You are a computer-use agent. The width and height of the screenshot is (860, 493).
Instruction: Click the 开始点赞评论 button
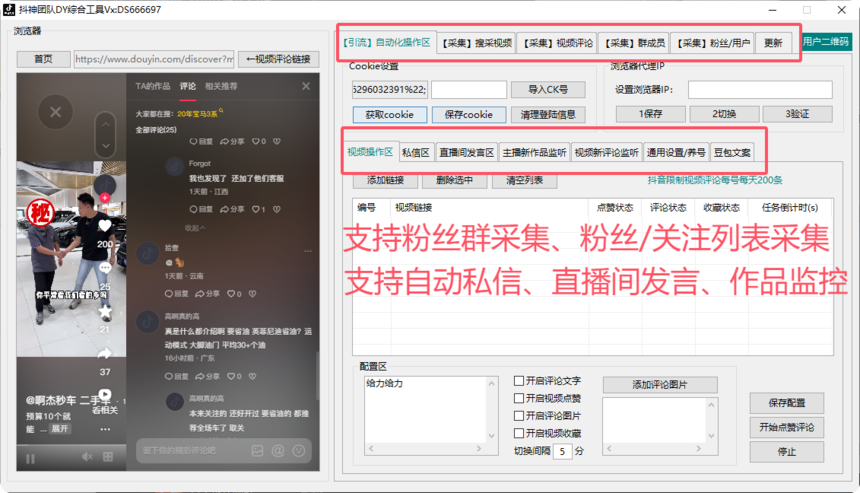point(787,427)
